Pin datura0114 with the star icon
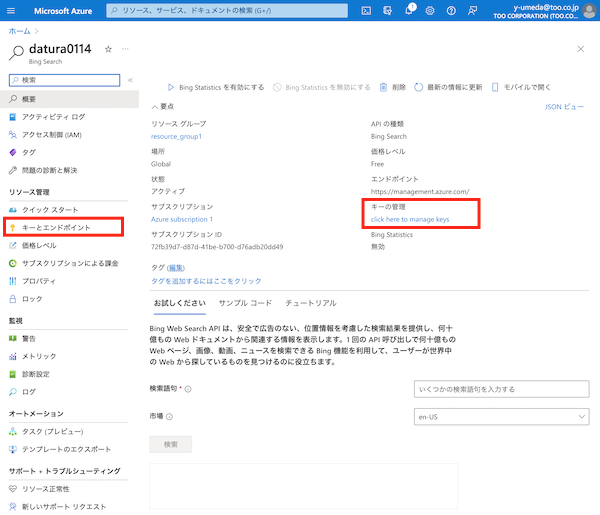 click(108, 49)
